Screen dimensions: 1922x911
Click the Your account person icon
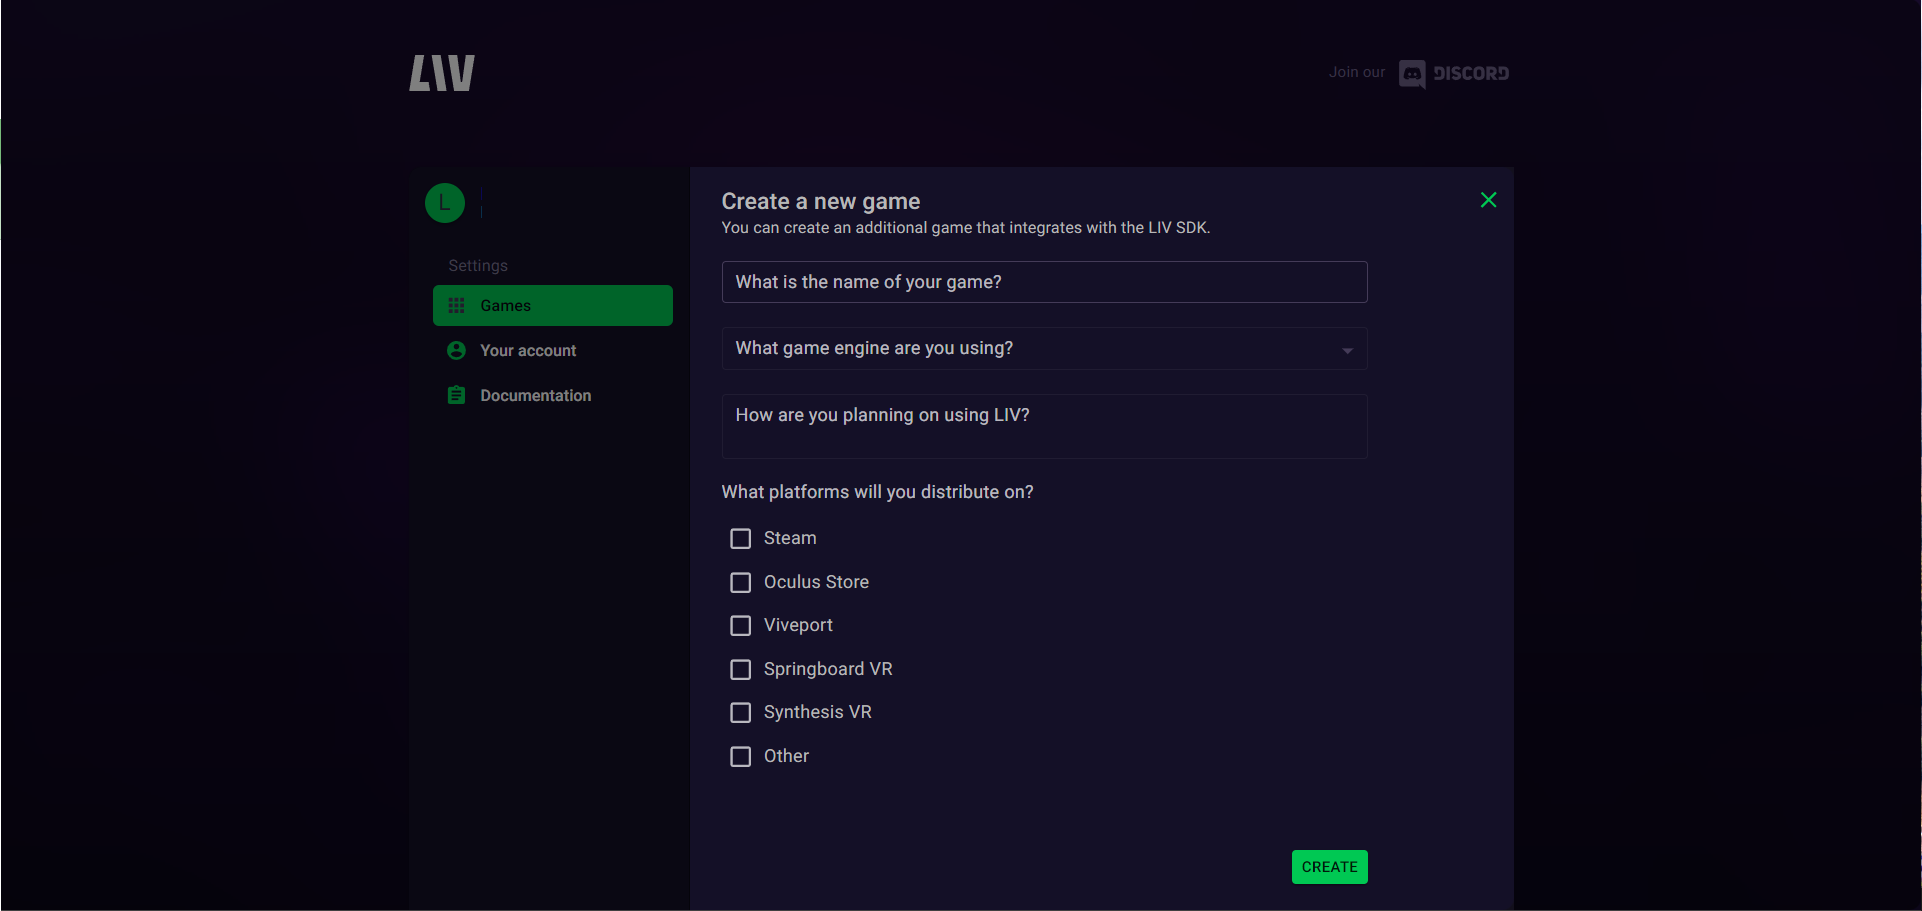click(457, 351)
